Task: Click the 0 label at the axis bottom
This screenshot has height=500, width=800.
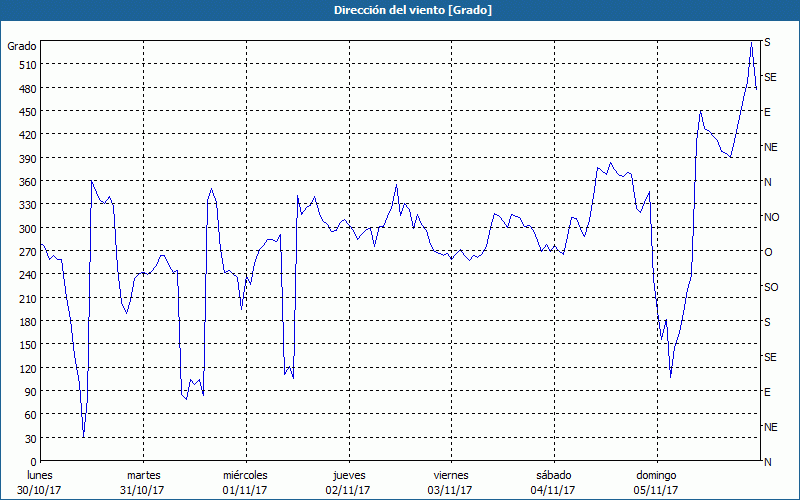Action: [32, 462]
